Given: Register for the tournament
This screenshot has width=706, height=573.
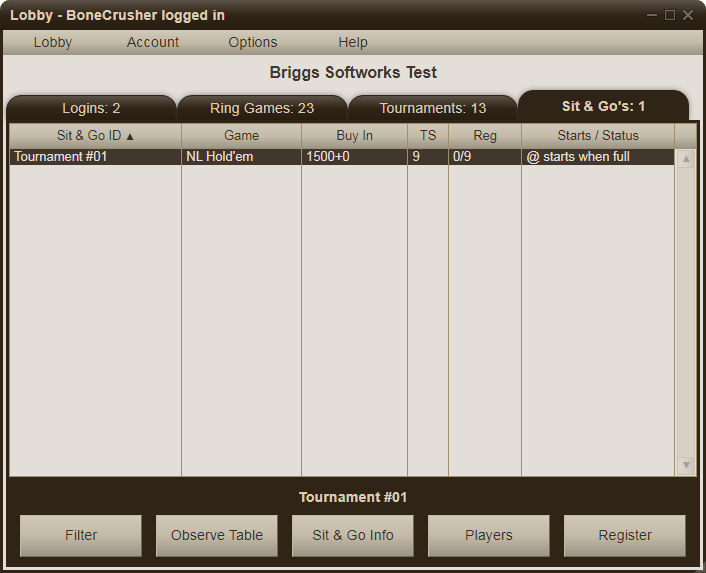Looking at the screenshot, I should point(625,536).
